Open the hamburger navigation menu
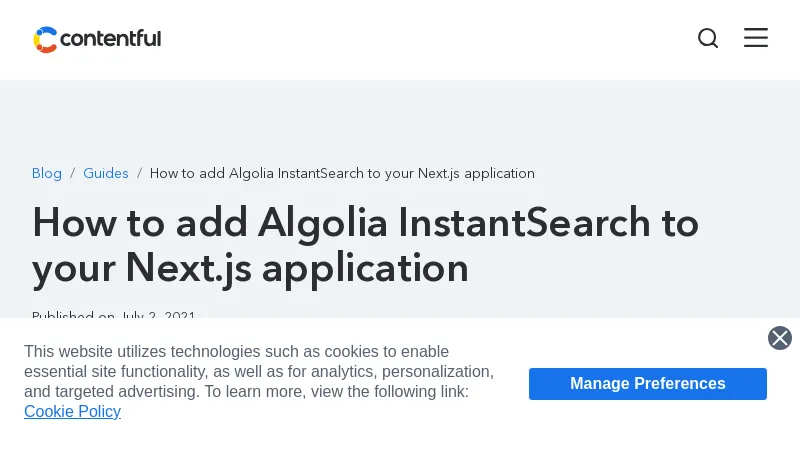 click(756, 38)
